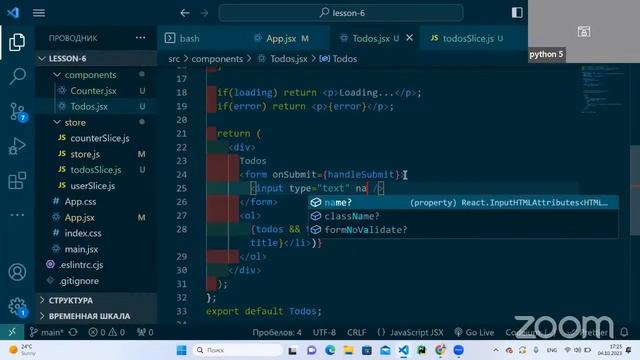Toggle the primary sidebar layout icon

point(517,13)
